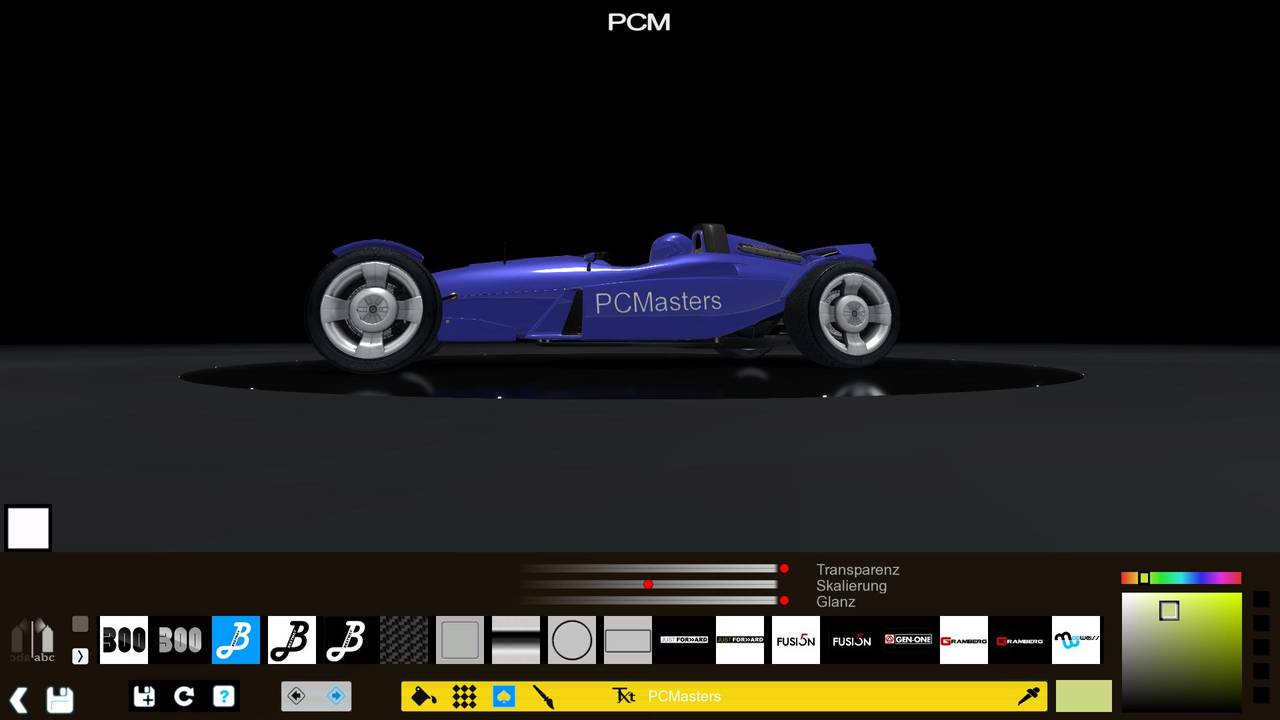Select the bottommost black saved color slot

pyautogui.click(x=1261, y=695)
